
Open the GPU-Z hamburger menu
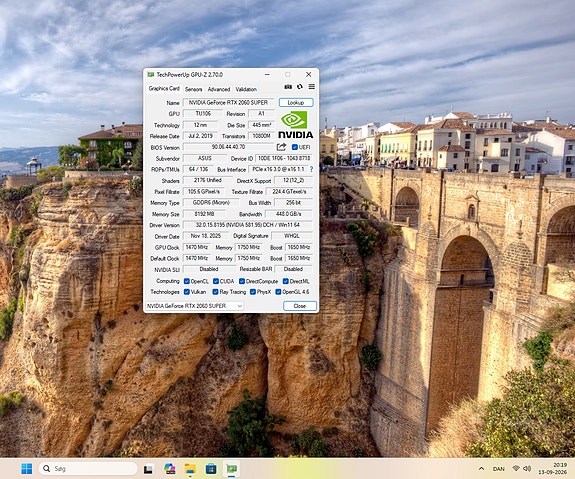(x=312, y=87)
